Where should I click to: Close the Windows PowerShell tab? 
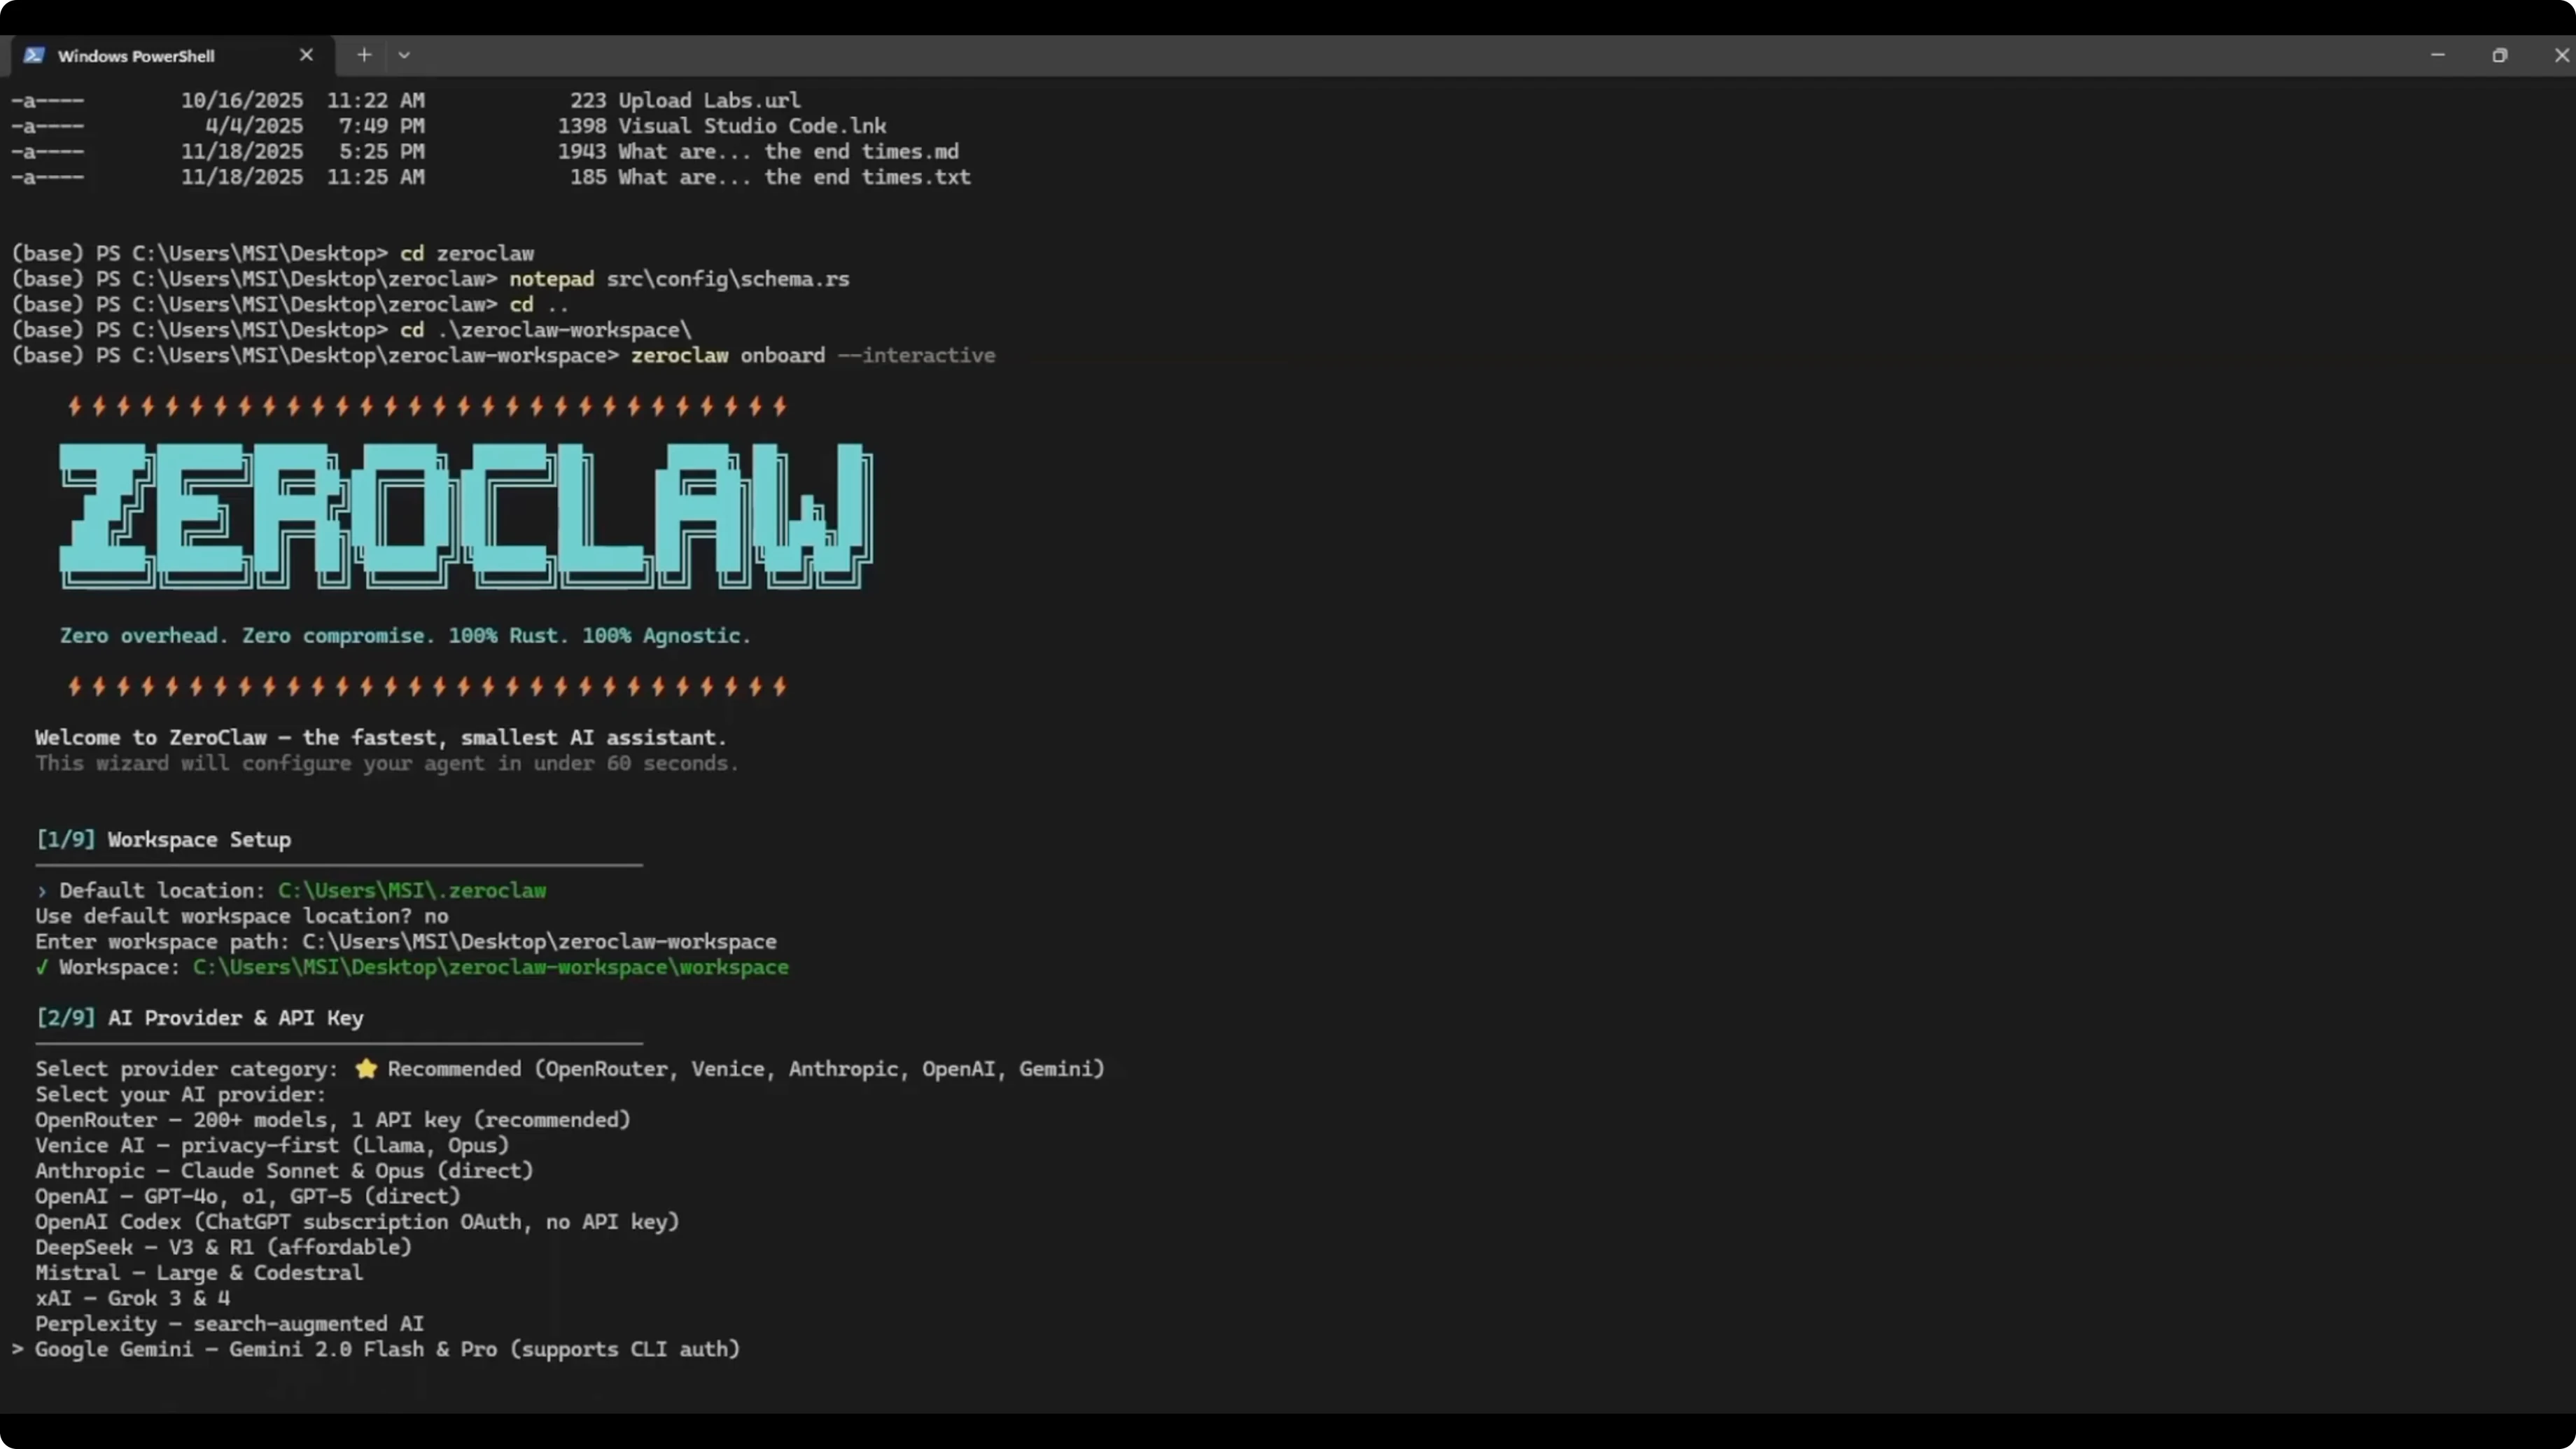pyautogui.click(x=306, y=55)
